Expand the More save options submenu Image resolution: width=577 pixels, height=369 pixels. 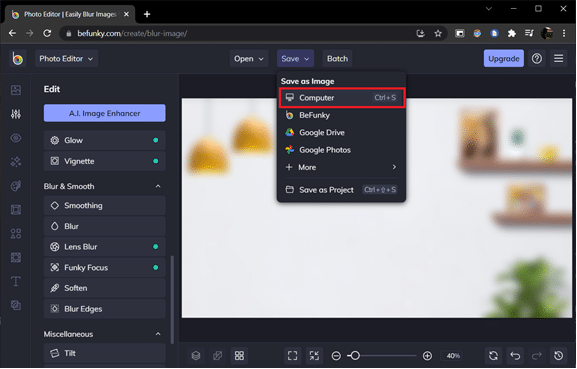(341, 167)
